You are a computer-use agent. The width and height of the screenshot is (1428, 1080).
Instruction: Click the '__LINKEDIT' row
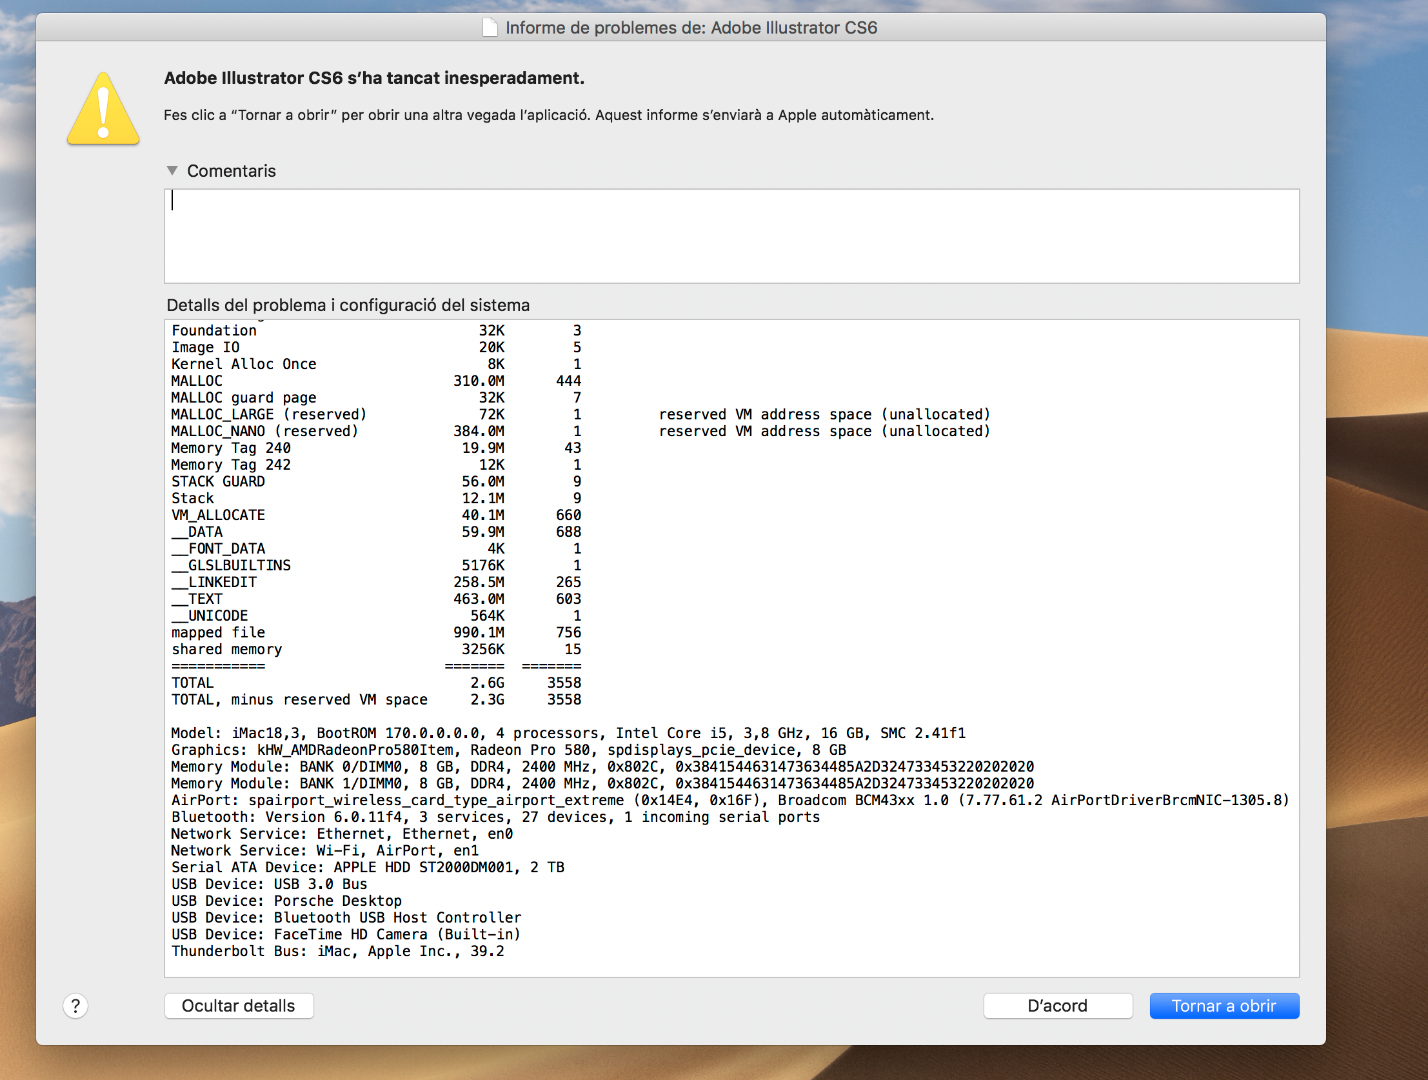pos(376,583)
